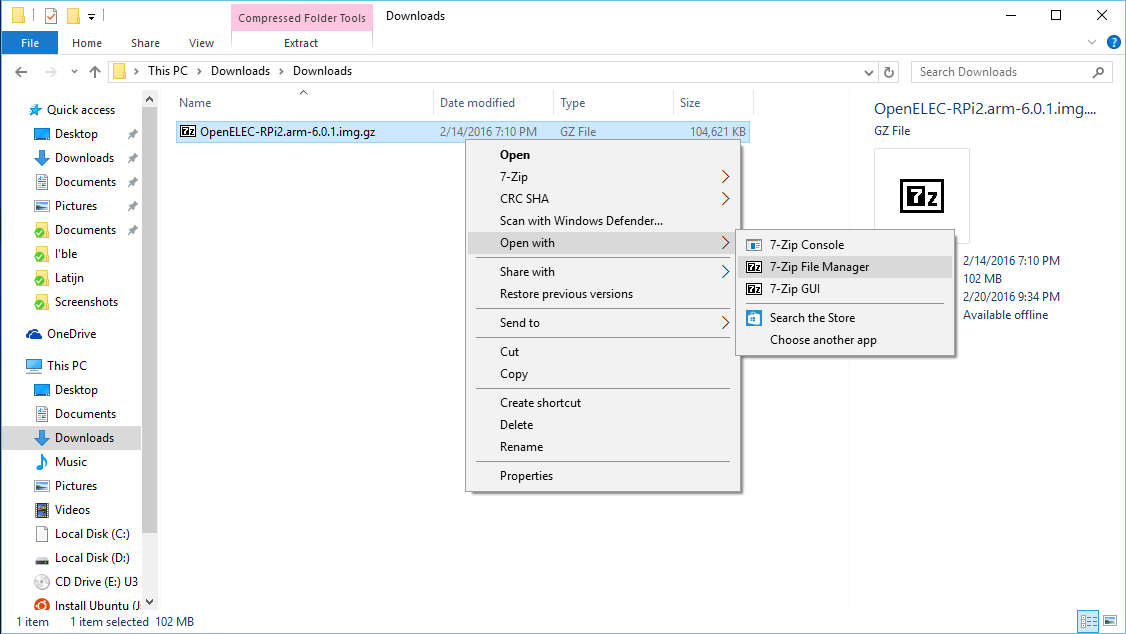The height and width of the screenshot is (634, 1126).
Task: Expand the address bar history dropdown
Action: (x=869, y=72)
